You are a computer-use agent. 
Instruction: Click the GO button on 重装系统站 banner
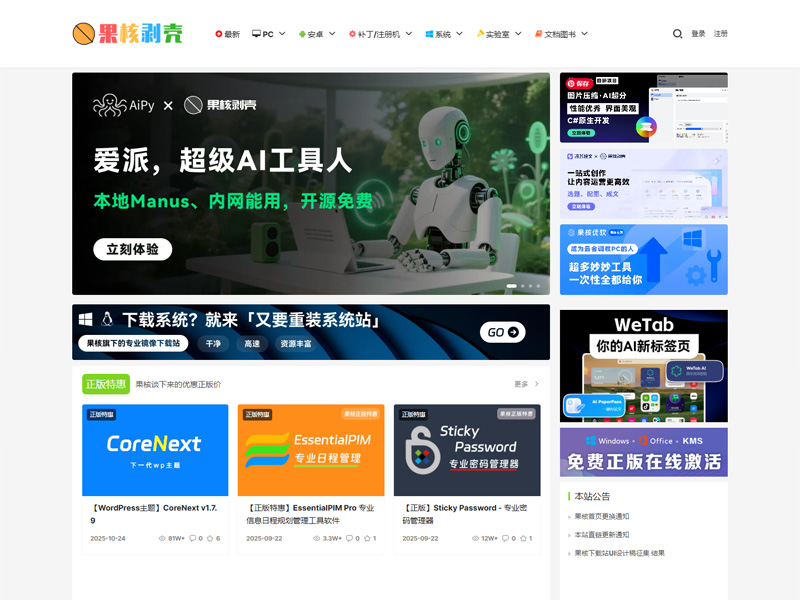(x=503, y=330)
